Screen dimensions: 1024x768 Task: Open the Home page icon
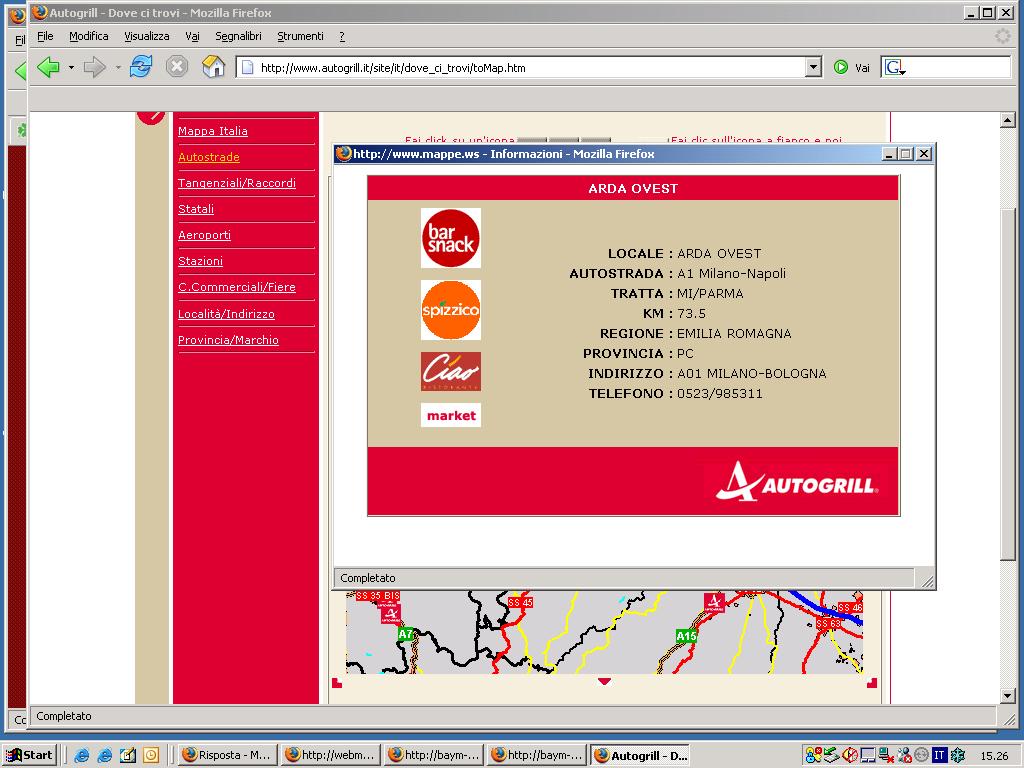[213, 67]
